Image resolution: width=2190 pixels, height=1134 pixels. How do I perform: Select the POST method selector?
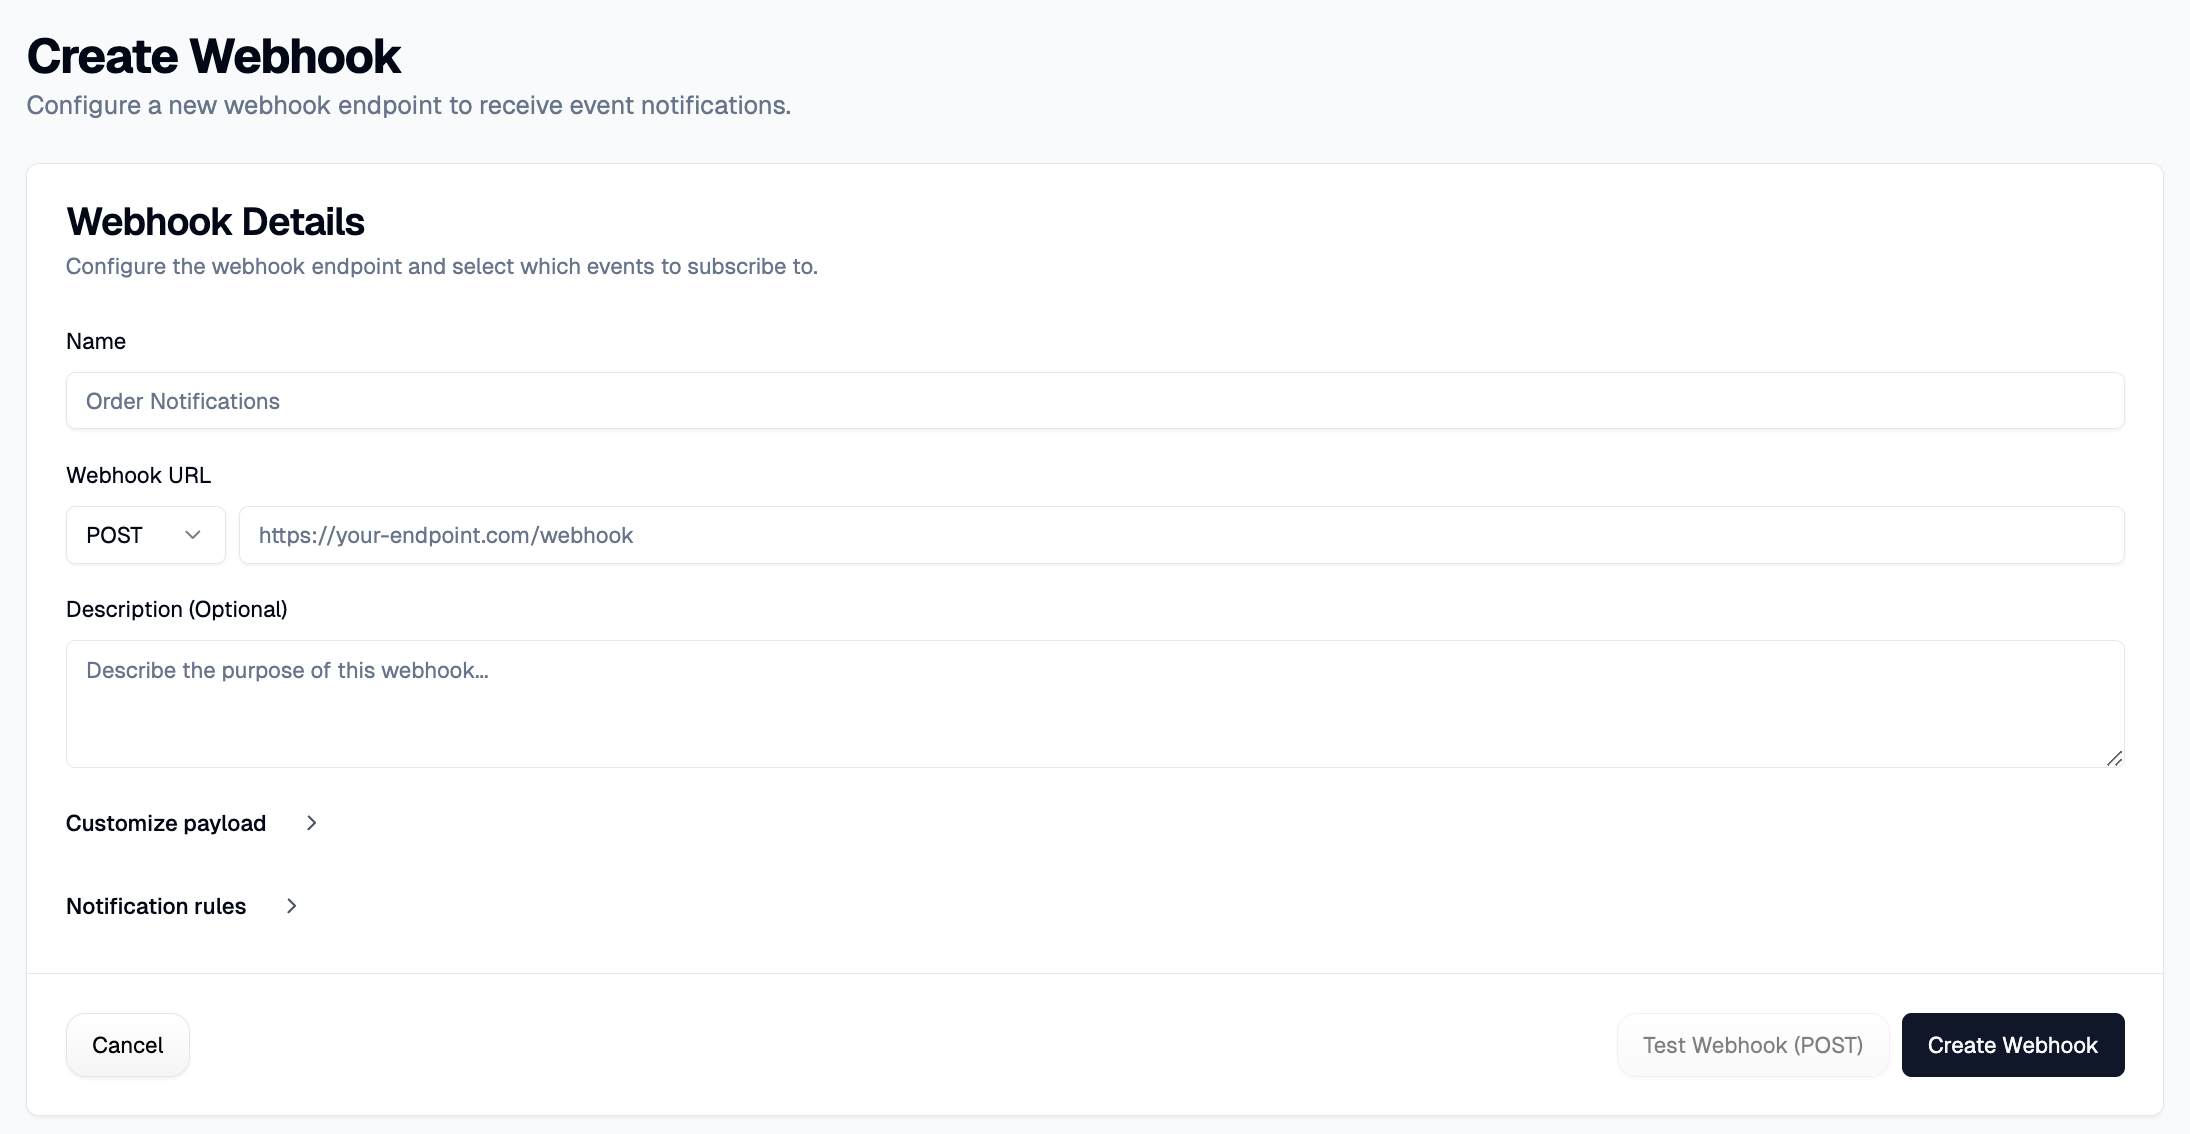[x=145, y=535]
